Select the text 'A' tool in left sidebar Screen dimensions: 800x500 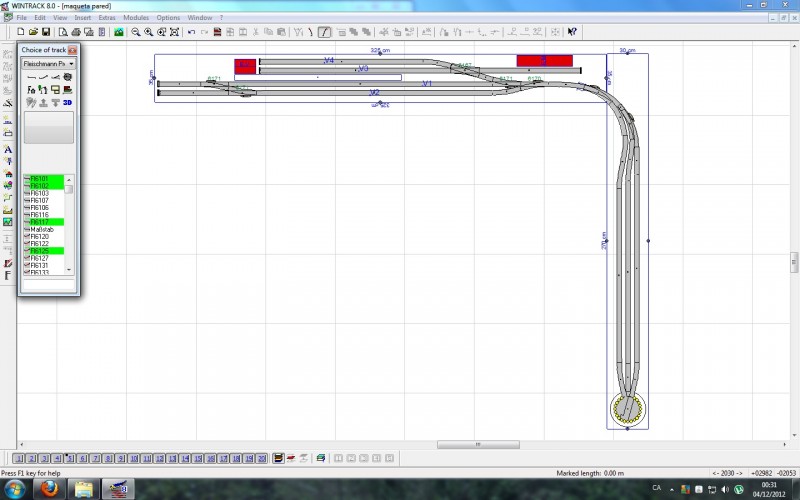click(8, 149)
